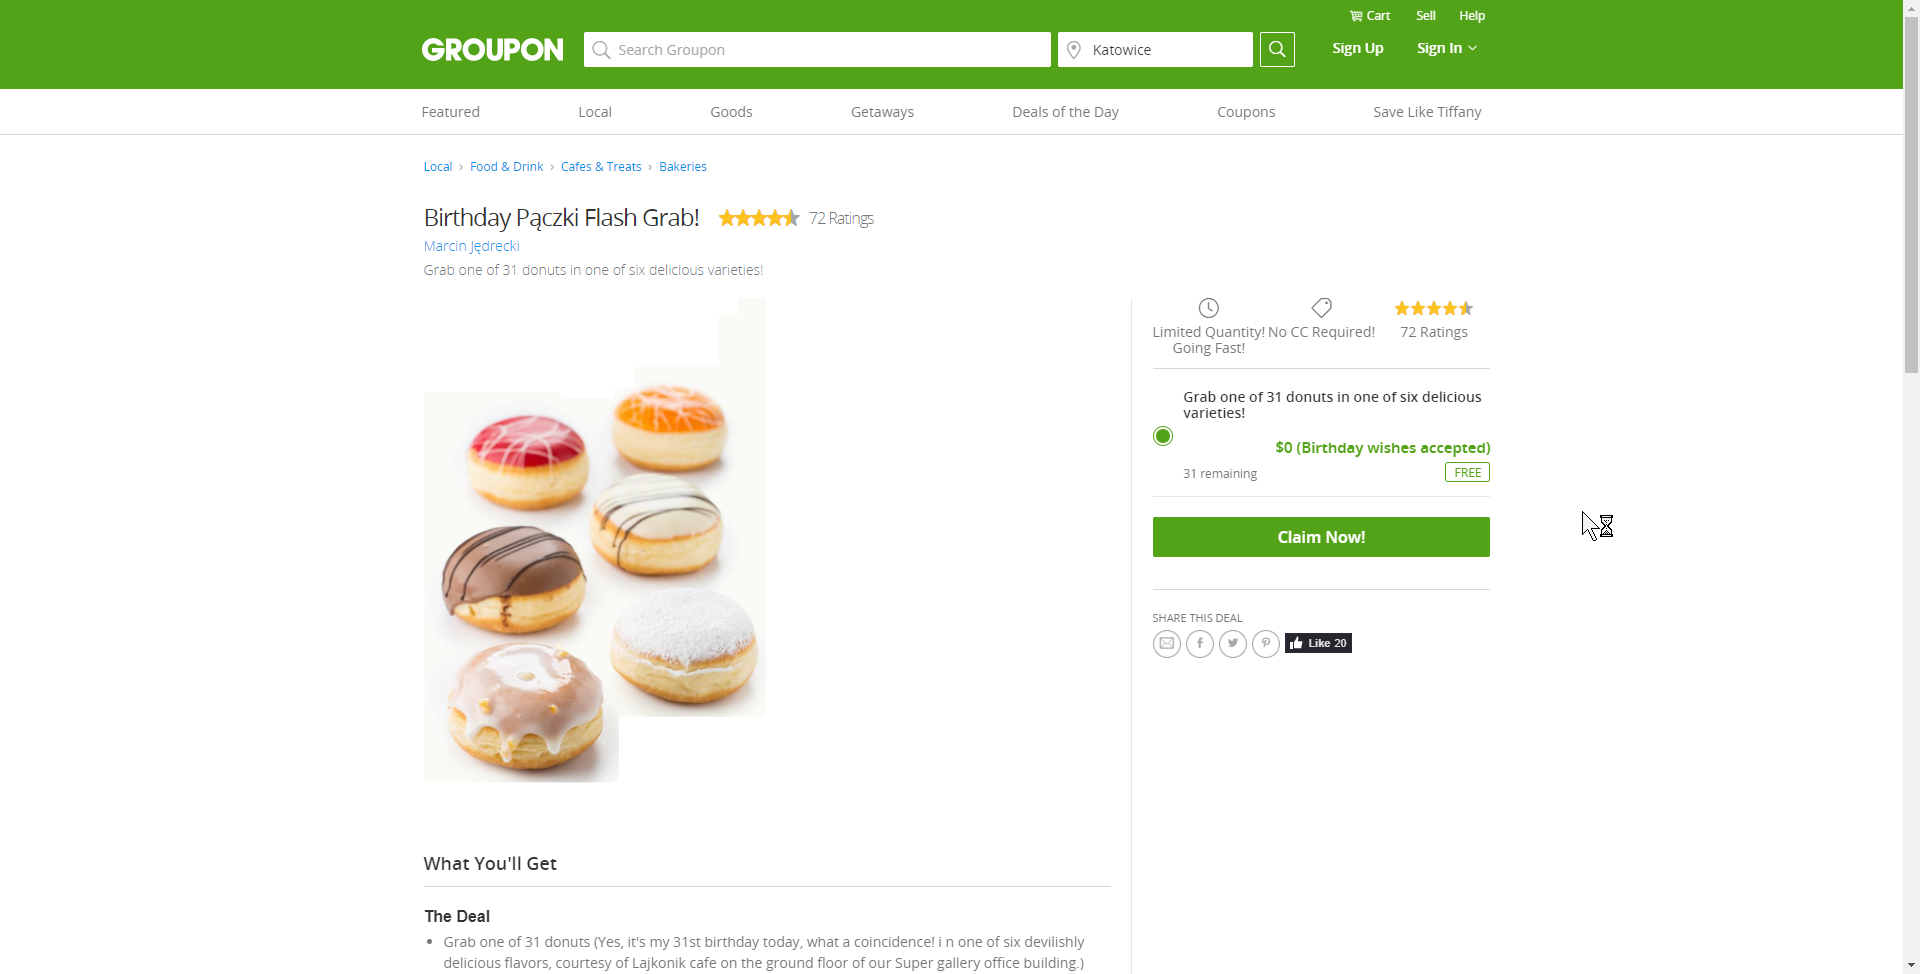The height and width of the screenshot is (974, 1920).
Task: Share deal on Twitter icon
Action: pos(1233,643)
